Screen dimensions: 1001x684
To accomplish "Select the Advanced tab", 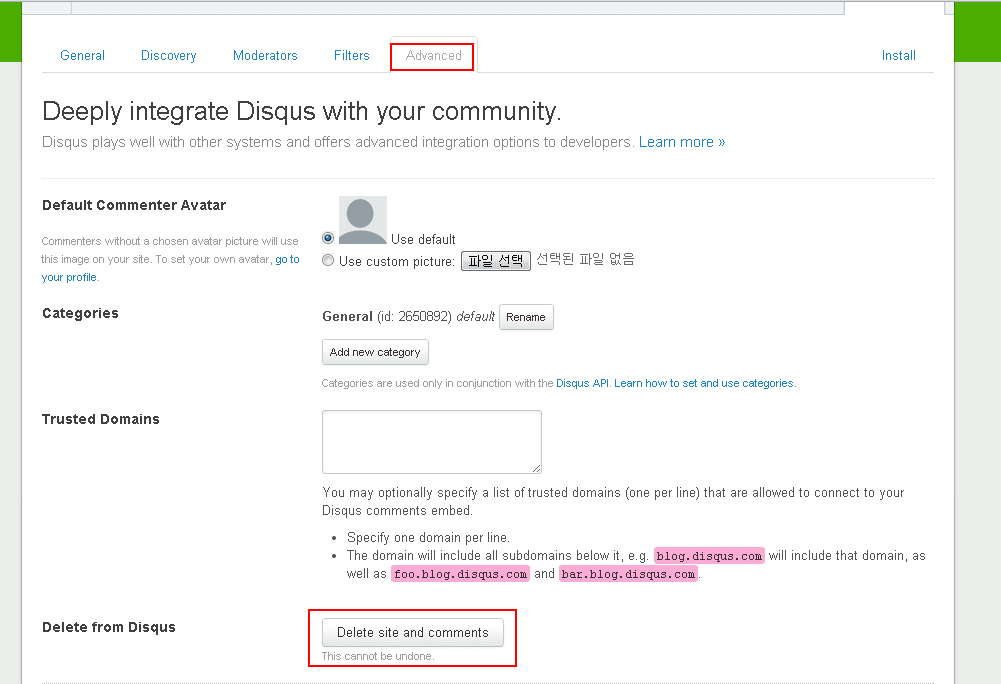I will coord(433,56).
